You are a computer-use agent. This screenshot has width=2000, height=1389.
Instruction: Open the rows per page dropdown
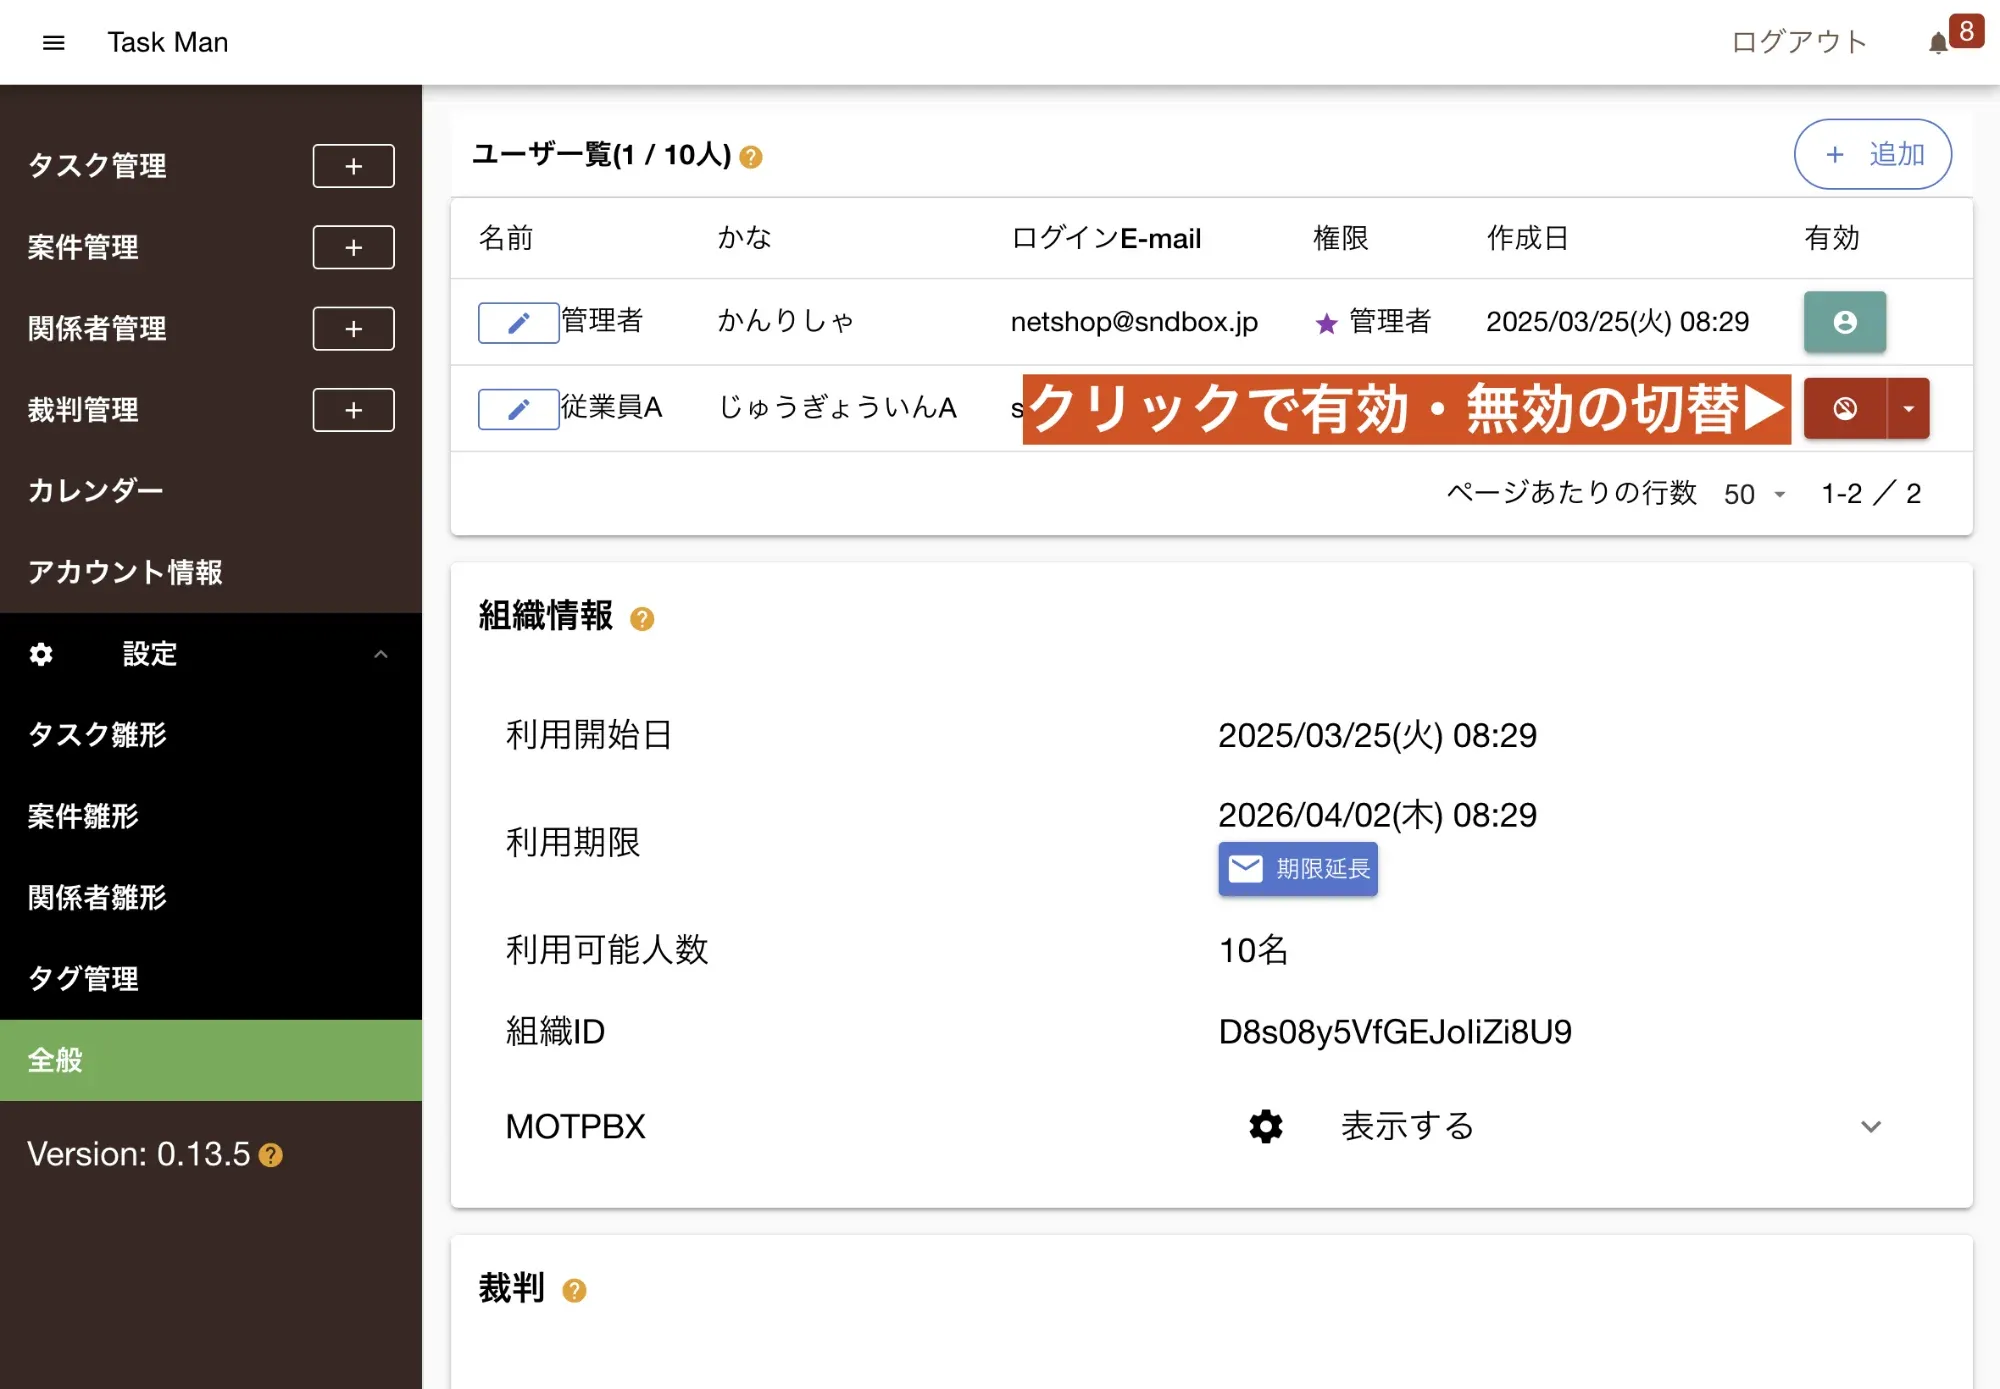click(1755, 494)
